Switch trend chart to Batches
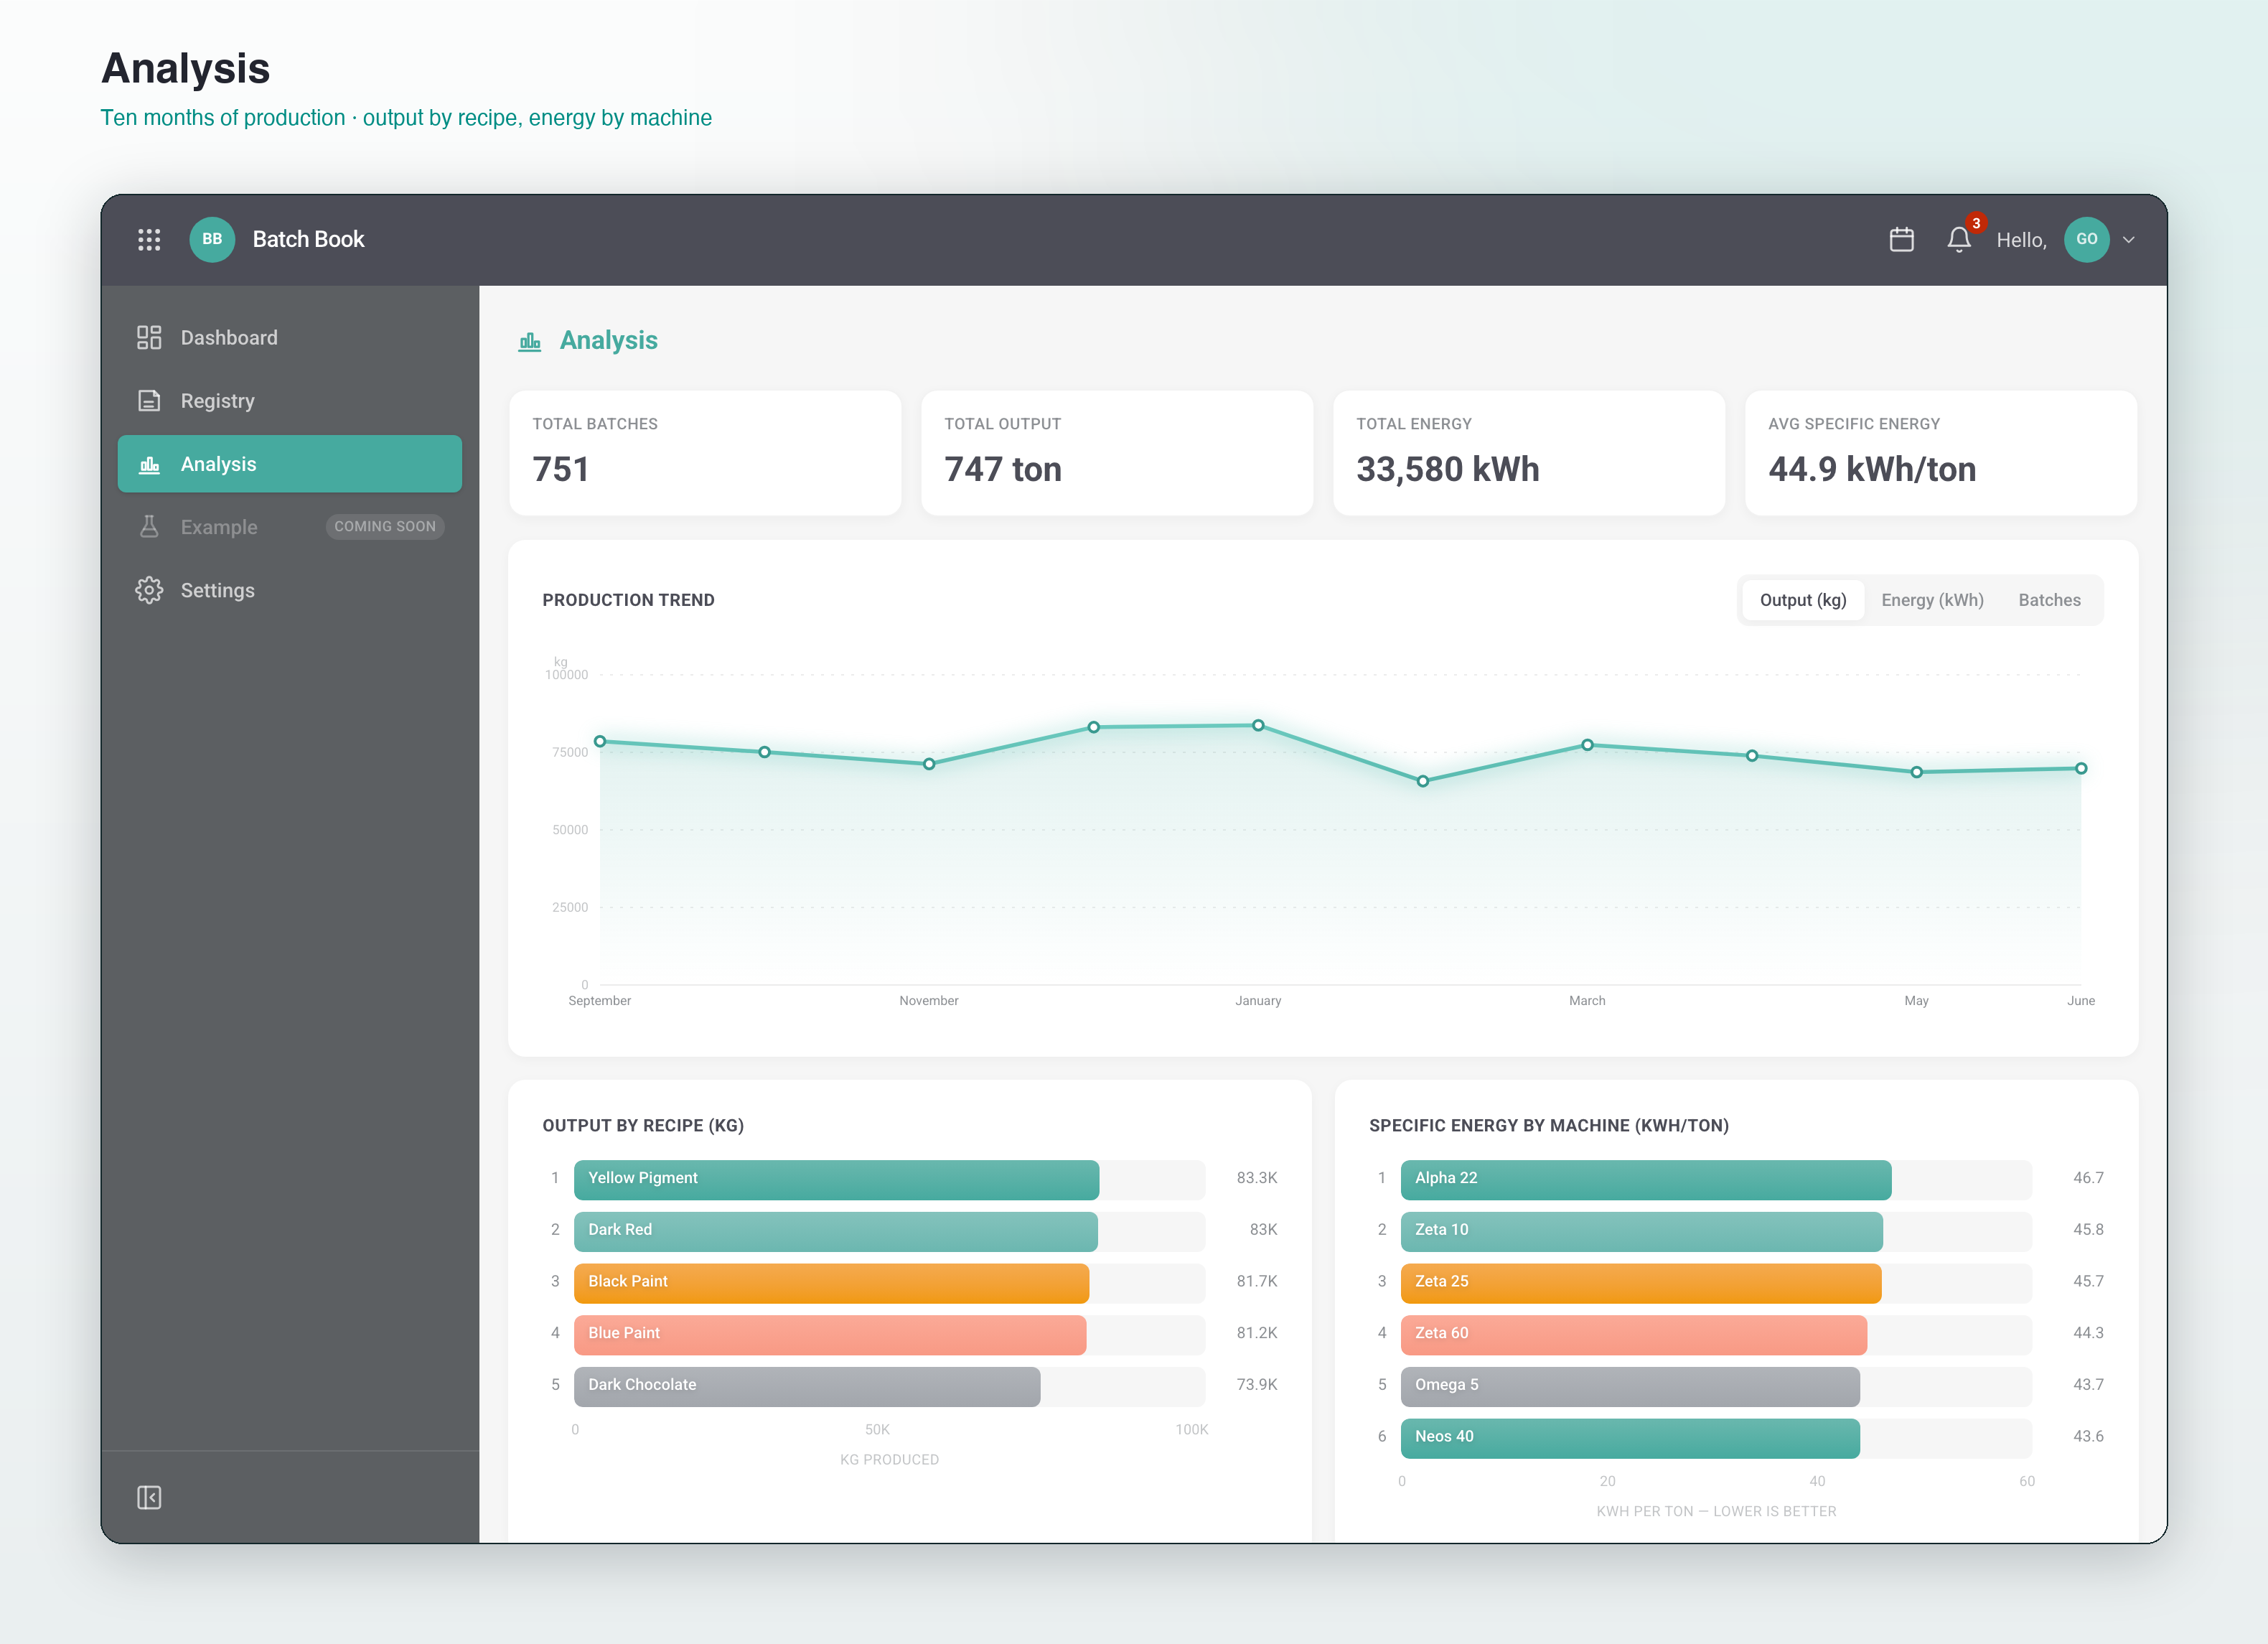Screen dimensions: 2268x1644 point(2049,600)
